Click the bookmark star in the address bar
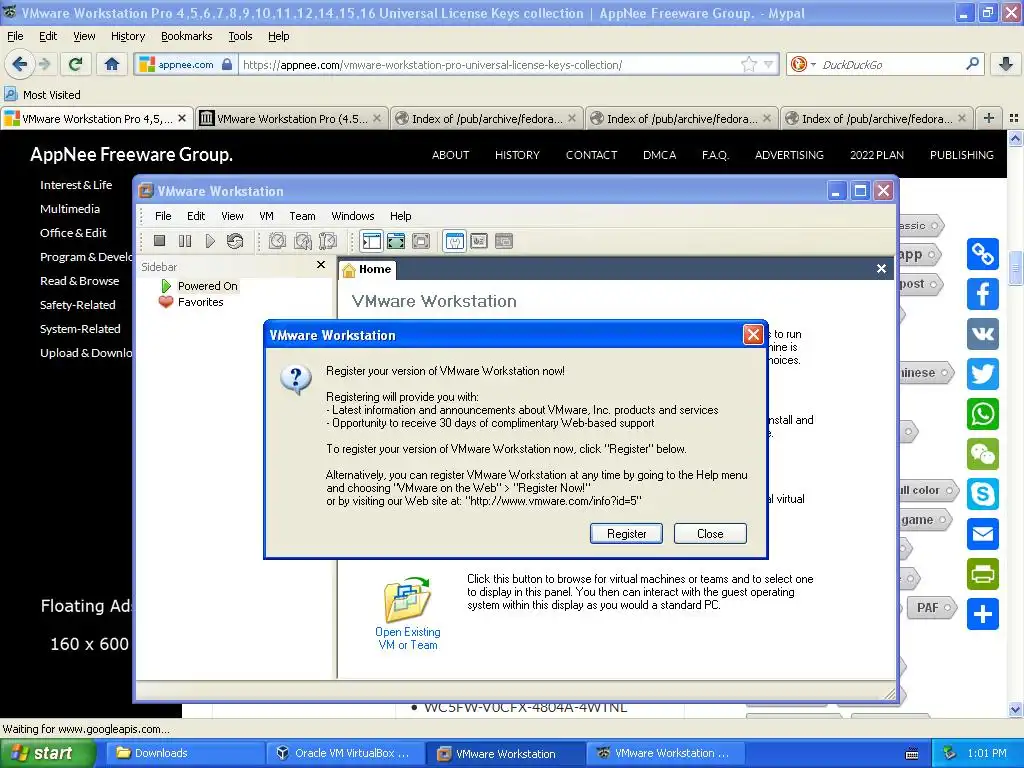The height and width of the screenshot is (768, 1024). tap(749, 64)
